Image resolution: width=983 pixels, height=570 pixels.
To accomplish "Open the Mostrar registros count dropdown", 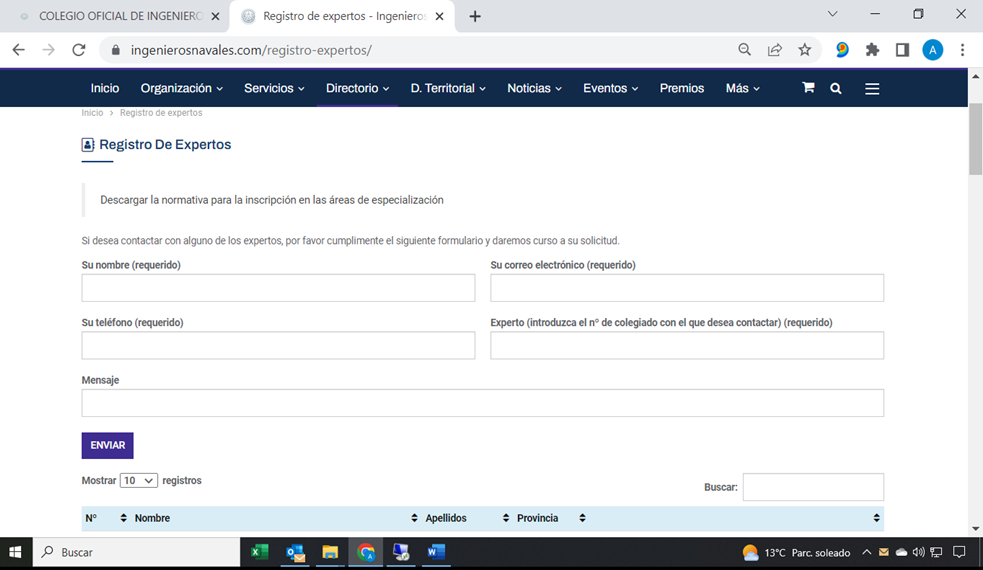I will pos(139,480).
